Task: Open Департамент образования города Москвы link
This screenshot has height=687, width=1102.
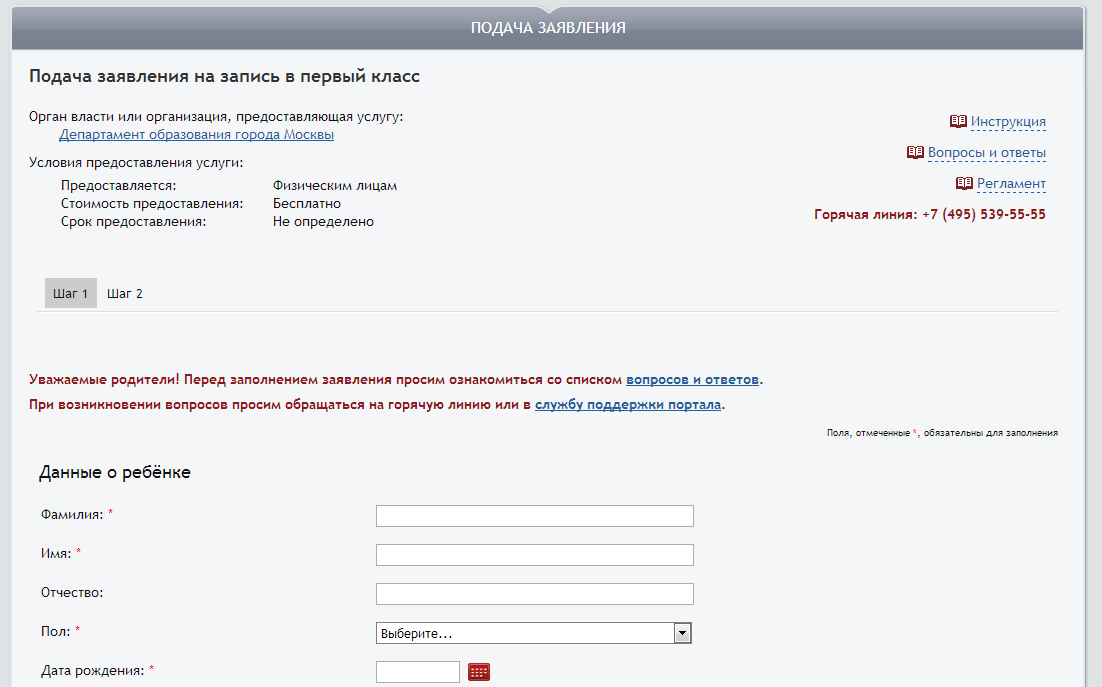Action: pos(196,135)
